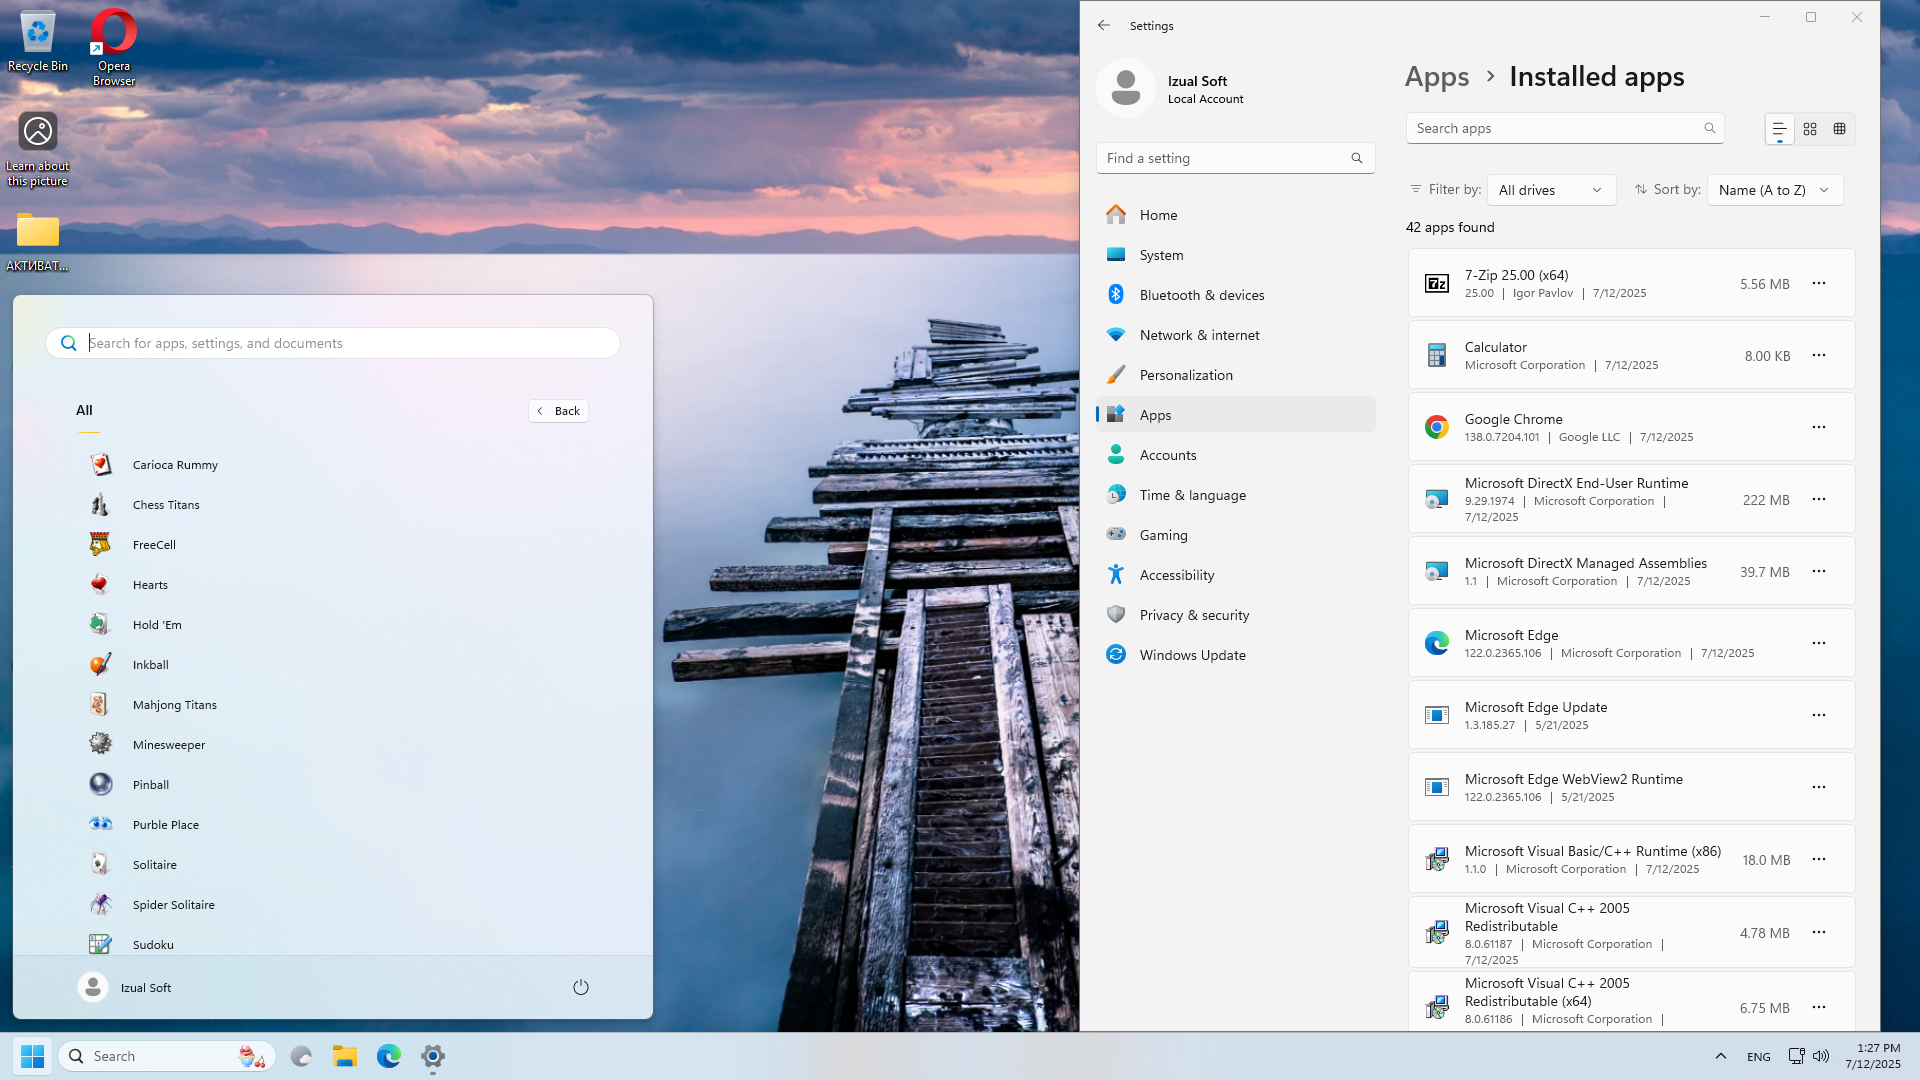Click the Izual Soft Local Account header in Settings
The height and width of the screenshot is (1080, 1920).
click(x=1172, y=89)
